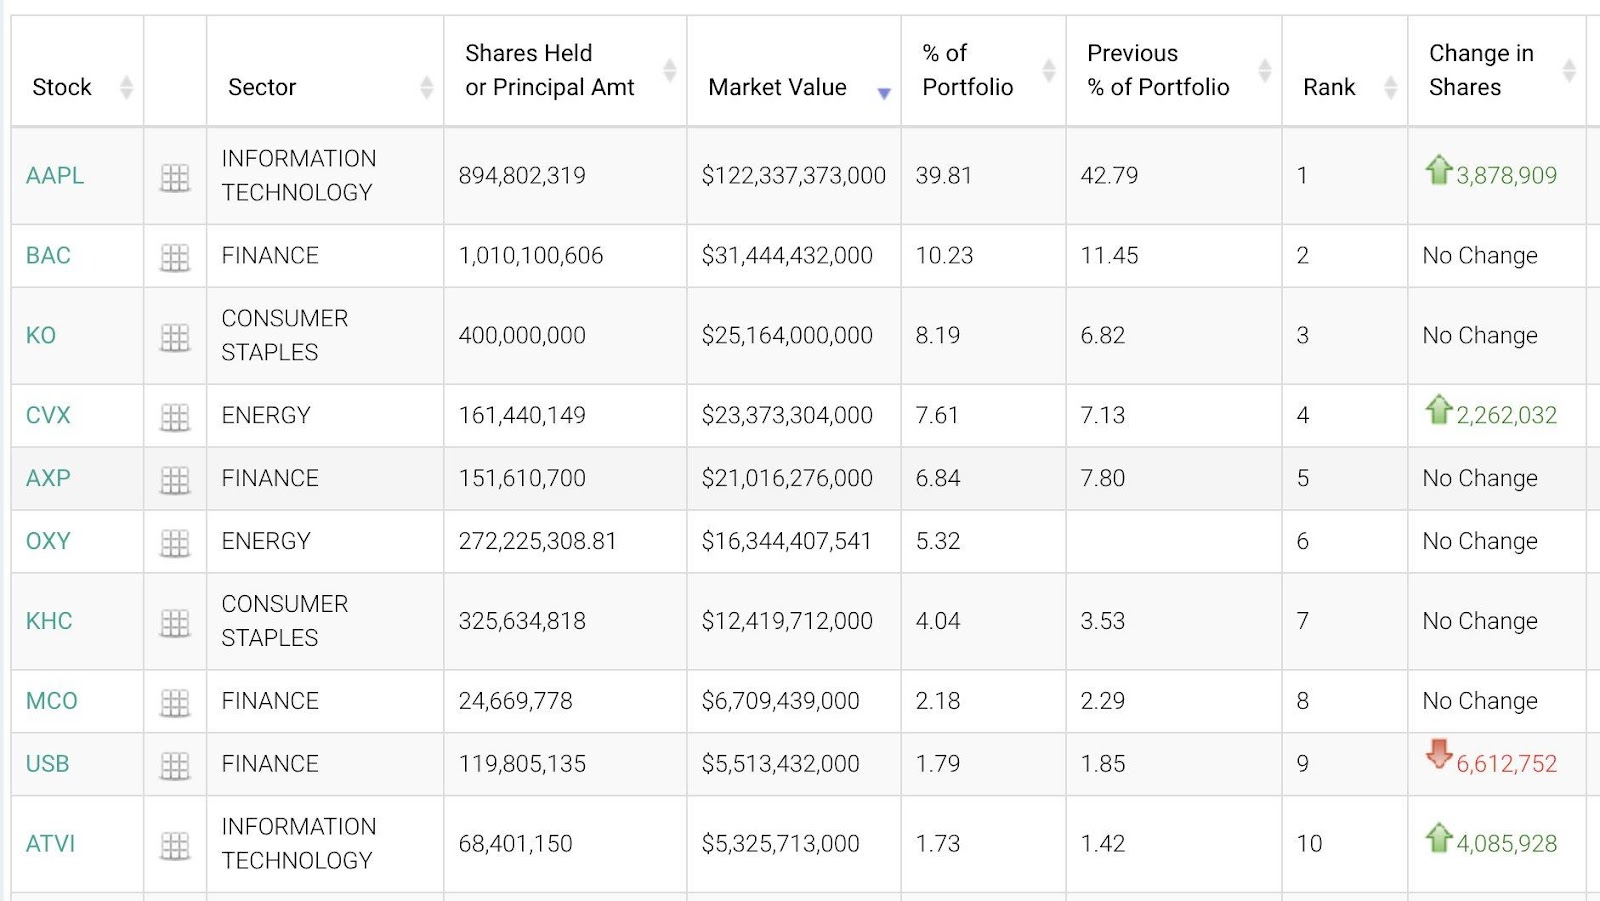1600x901 pixels.
Task: Open the table icon next to KO
Action: pos(175,337)
